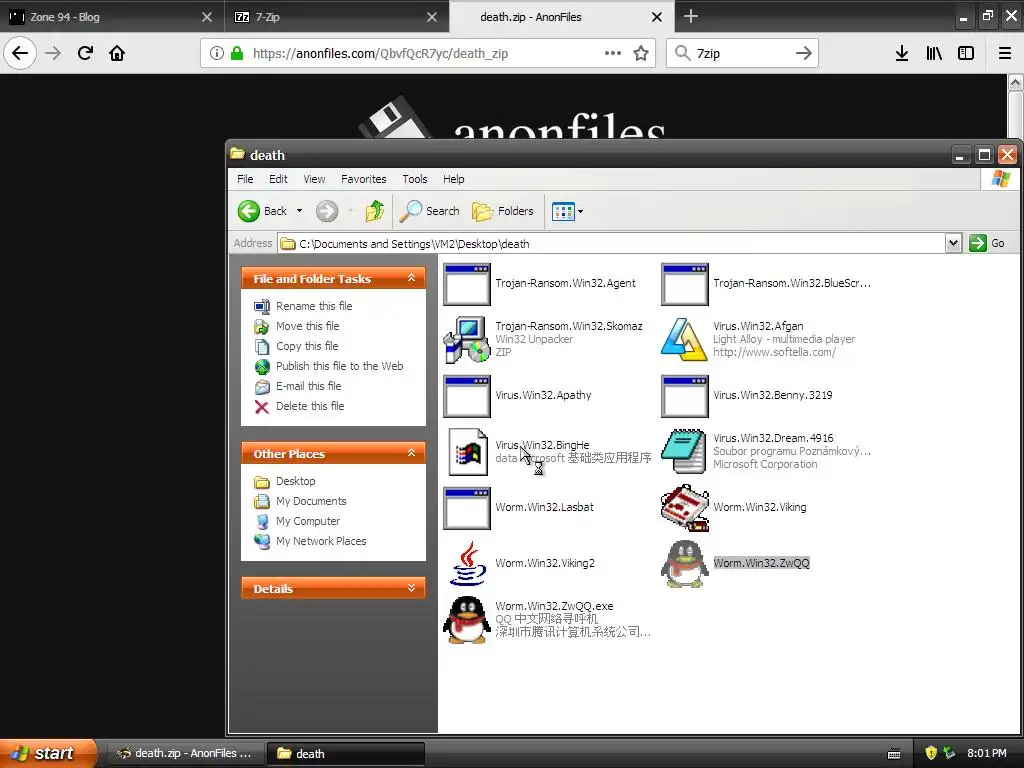The image size is (1024, 768).
Task: Open the browser hamburger menu
Action: pyautogui.click(x=1005, y=53)
